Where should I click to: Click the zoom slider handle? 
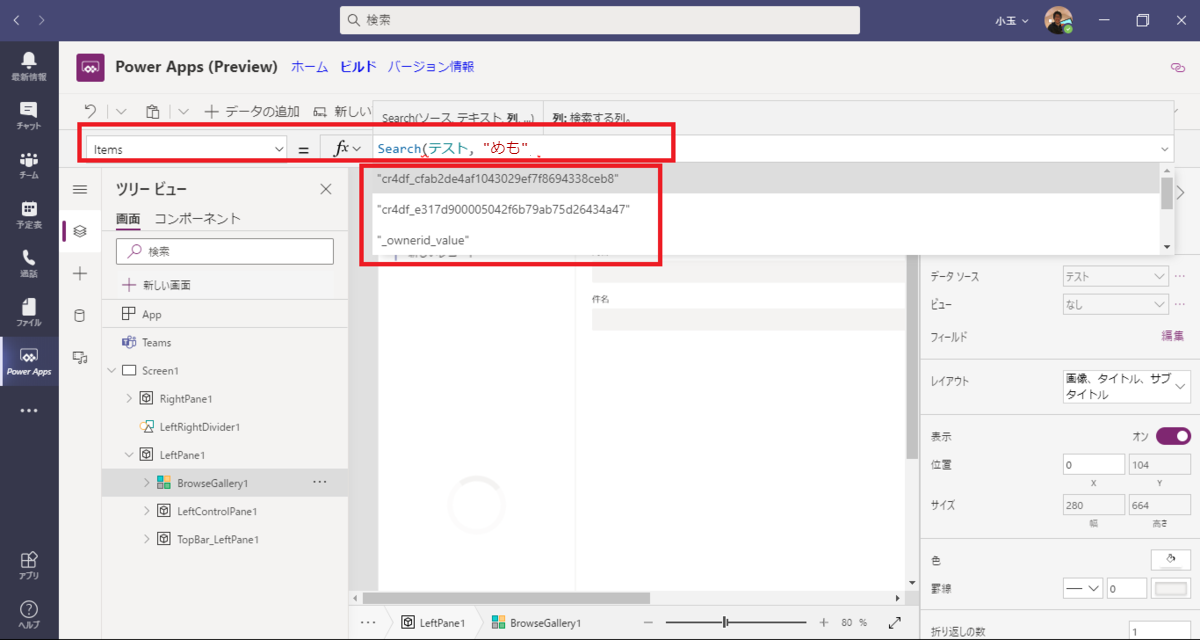(x=725, y=622)
